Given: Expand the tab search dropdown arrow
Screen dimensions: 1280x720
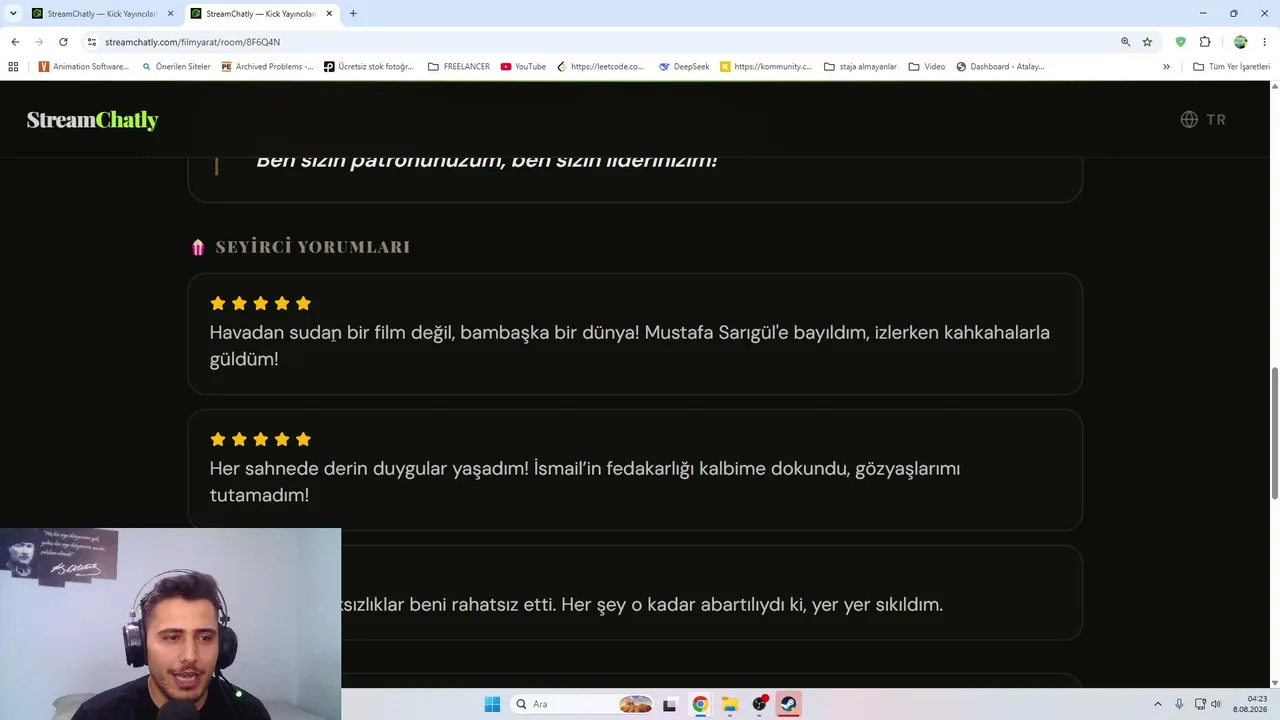Looking at the screenshot, I should (12, 13).
